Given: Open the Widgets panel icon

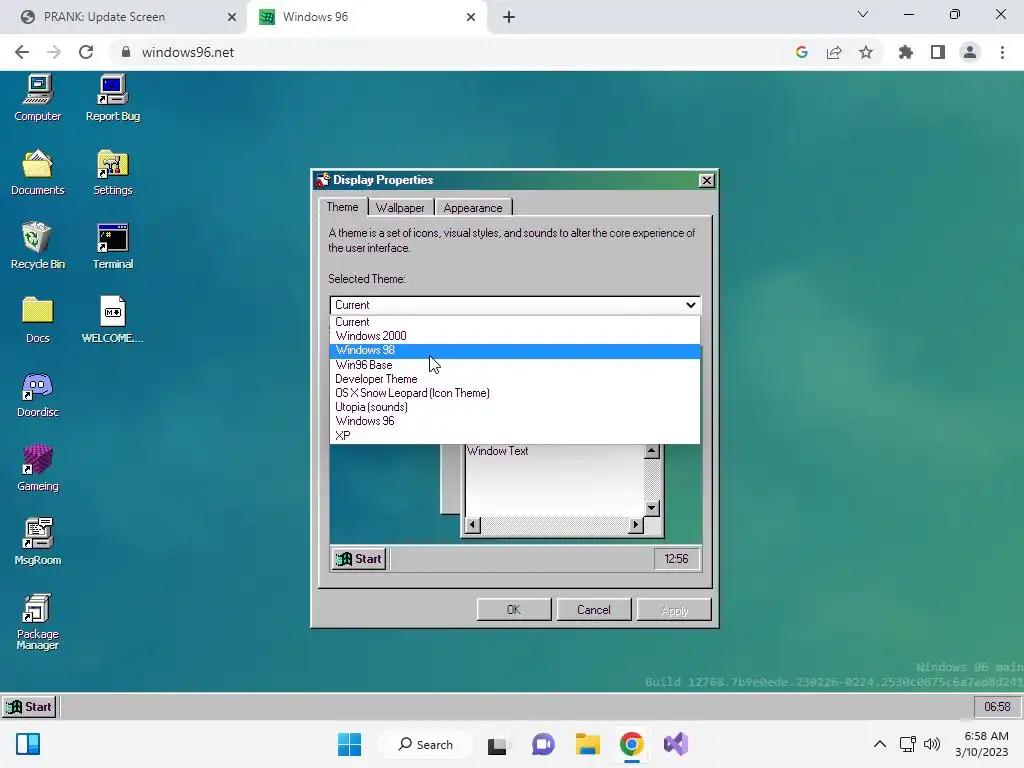Looking at the screenshot, I should (x=28, y=744).
